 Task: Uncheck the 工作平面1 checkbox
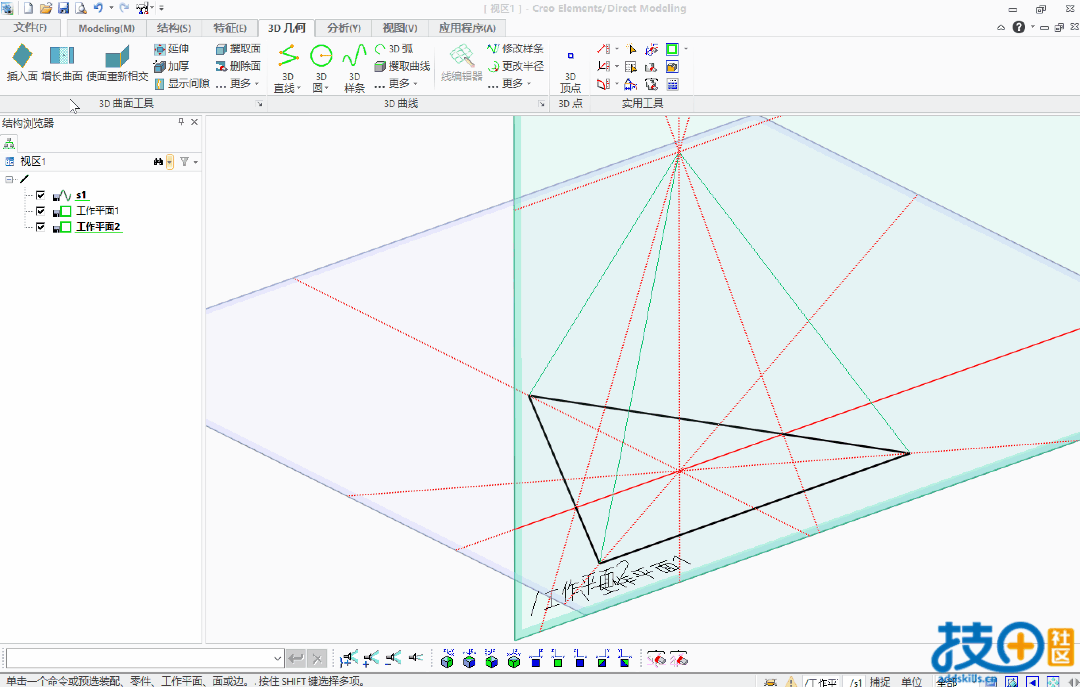point(41,211)
